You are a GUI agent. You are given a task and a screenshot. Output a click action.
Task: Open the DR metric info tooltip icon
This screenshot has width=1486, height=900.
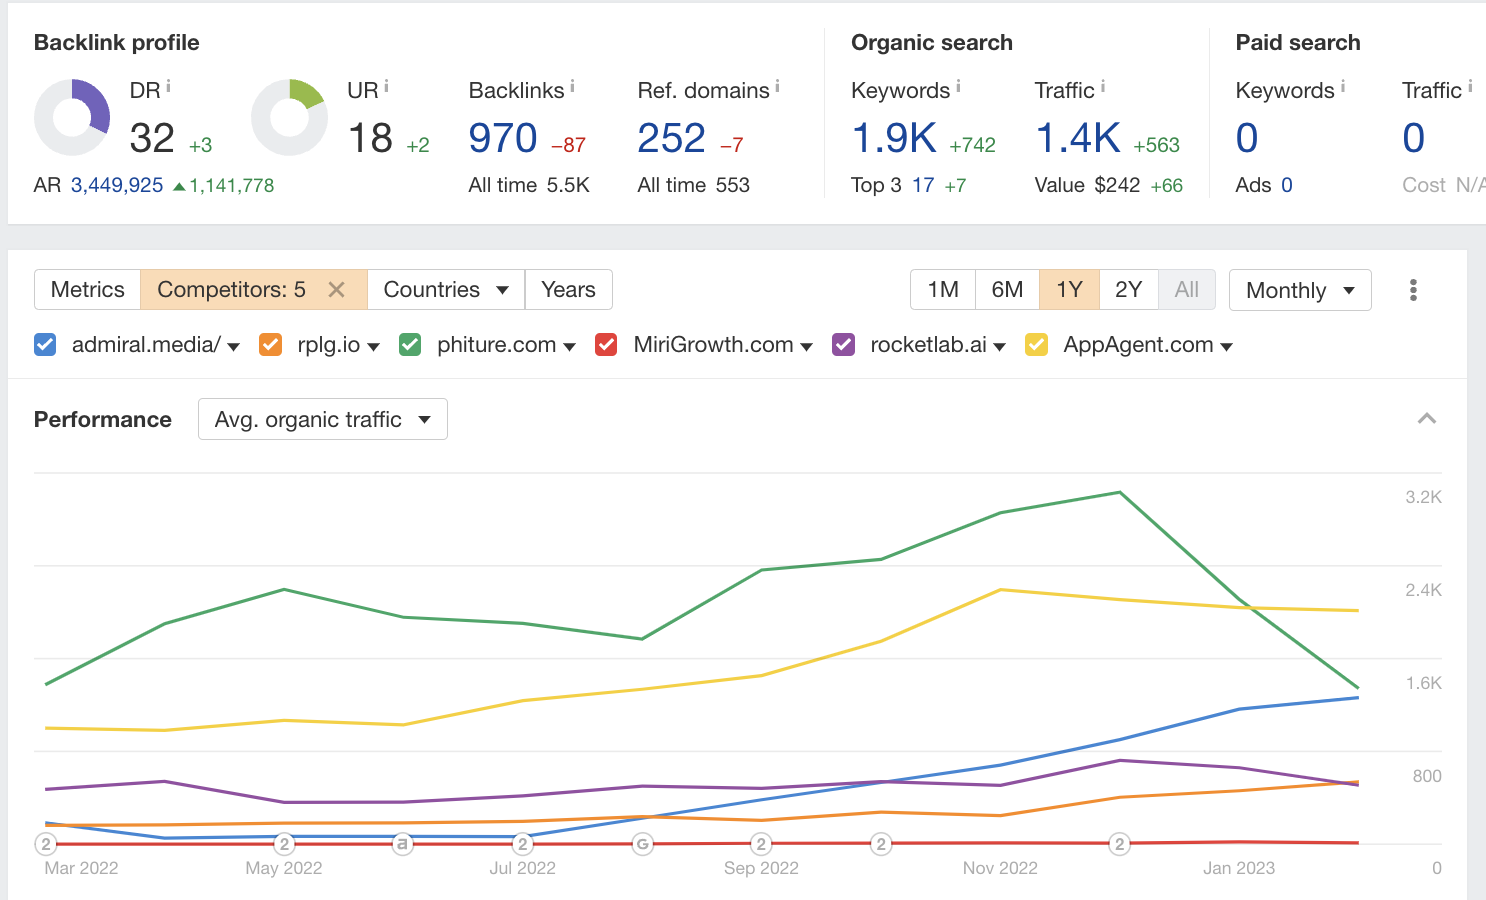point(167,84)
